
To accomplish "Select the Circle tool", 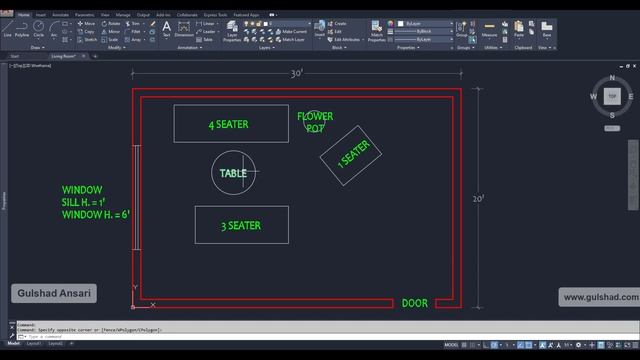I will point(38,29).
